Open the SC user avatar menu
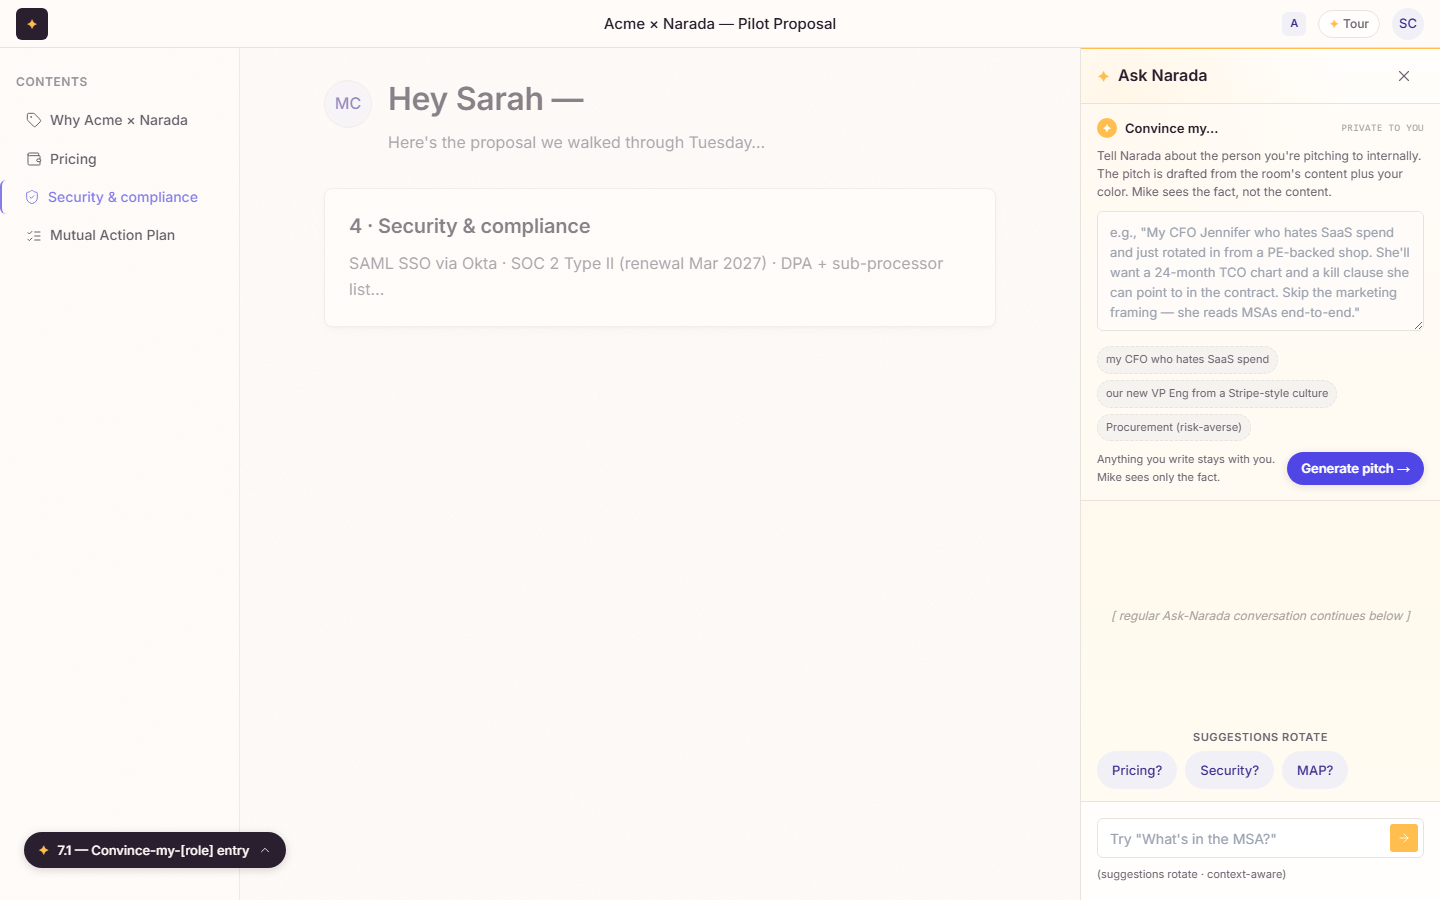The height and width of the screenshot is (900, 1440). tap(1408, 24)
